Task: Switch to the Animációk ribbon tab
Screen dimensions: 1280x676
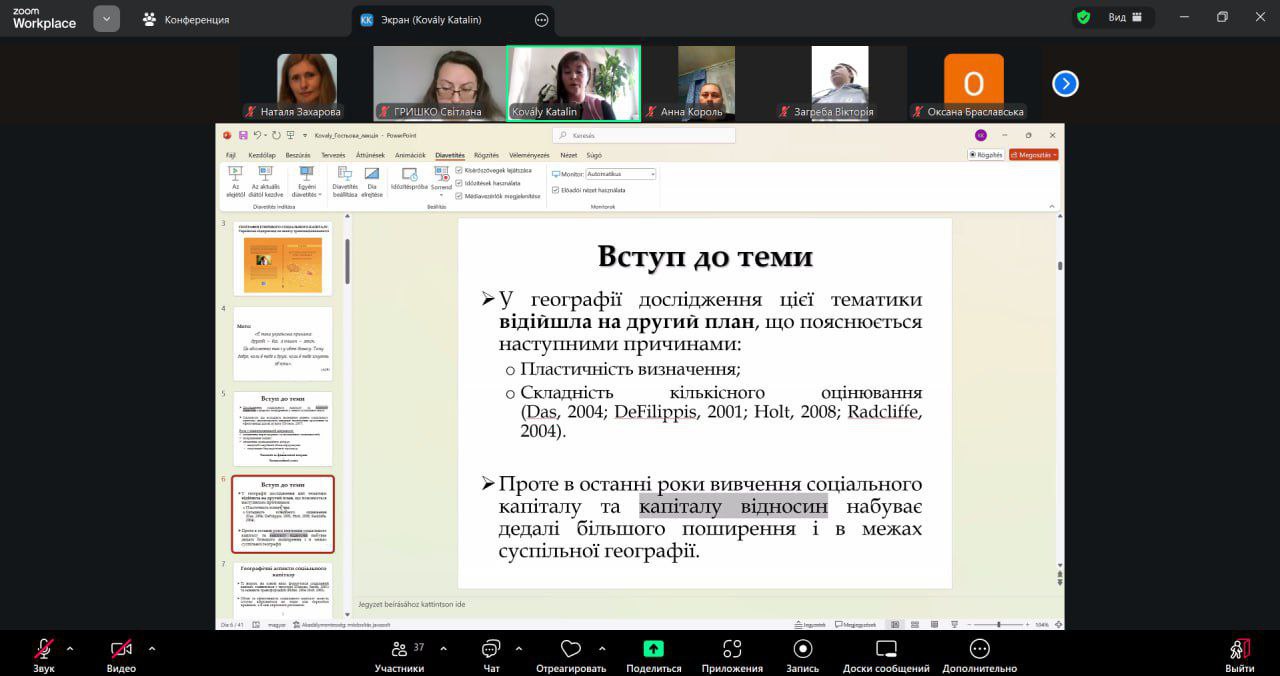Action: [x=410, y=155]
